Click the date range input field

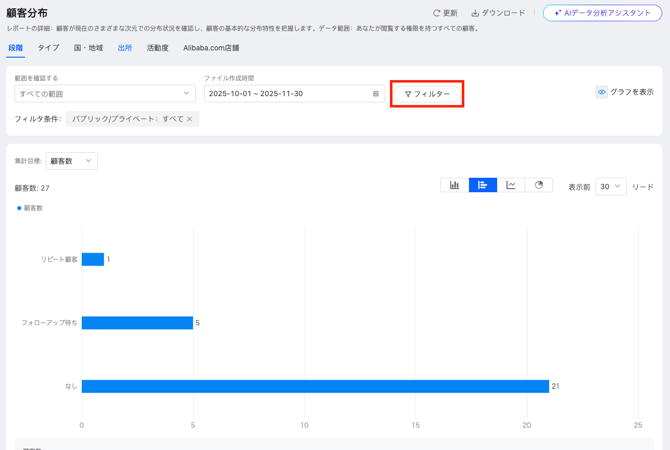coord(287,94)
